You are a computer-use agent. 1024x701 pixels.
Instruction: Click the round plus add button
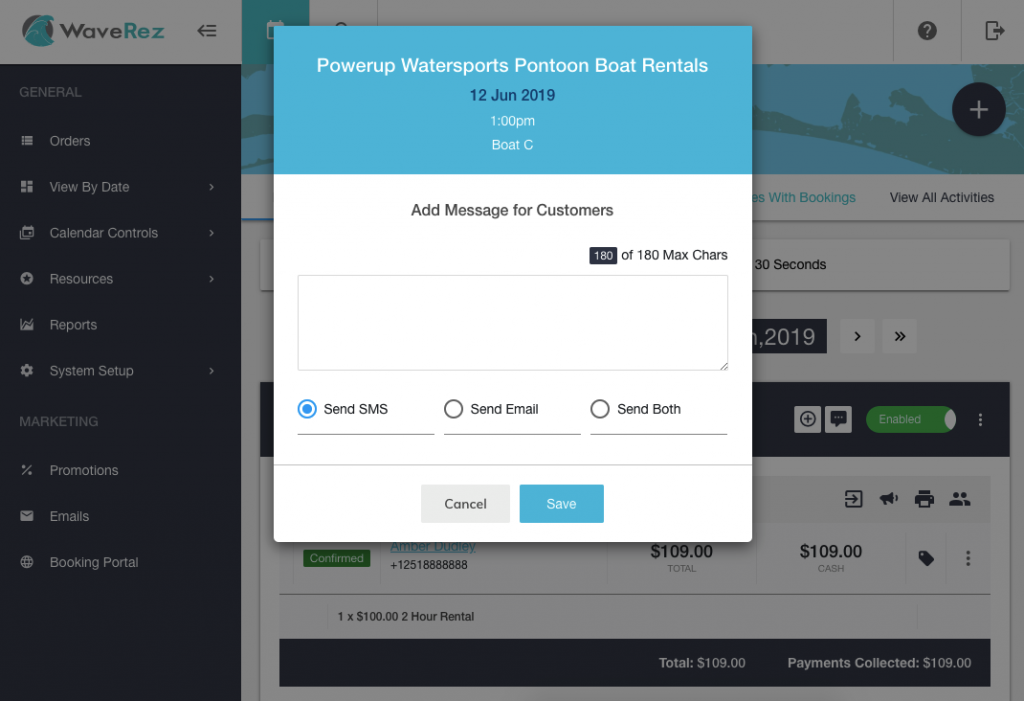(x=978, y=109)
